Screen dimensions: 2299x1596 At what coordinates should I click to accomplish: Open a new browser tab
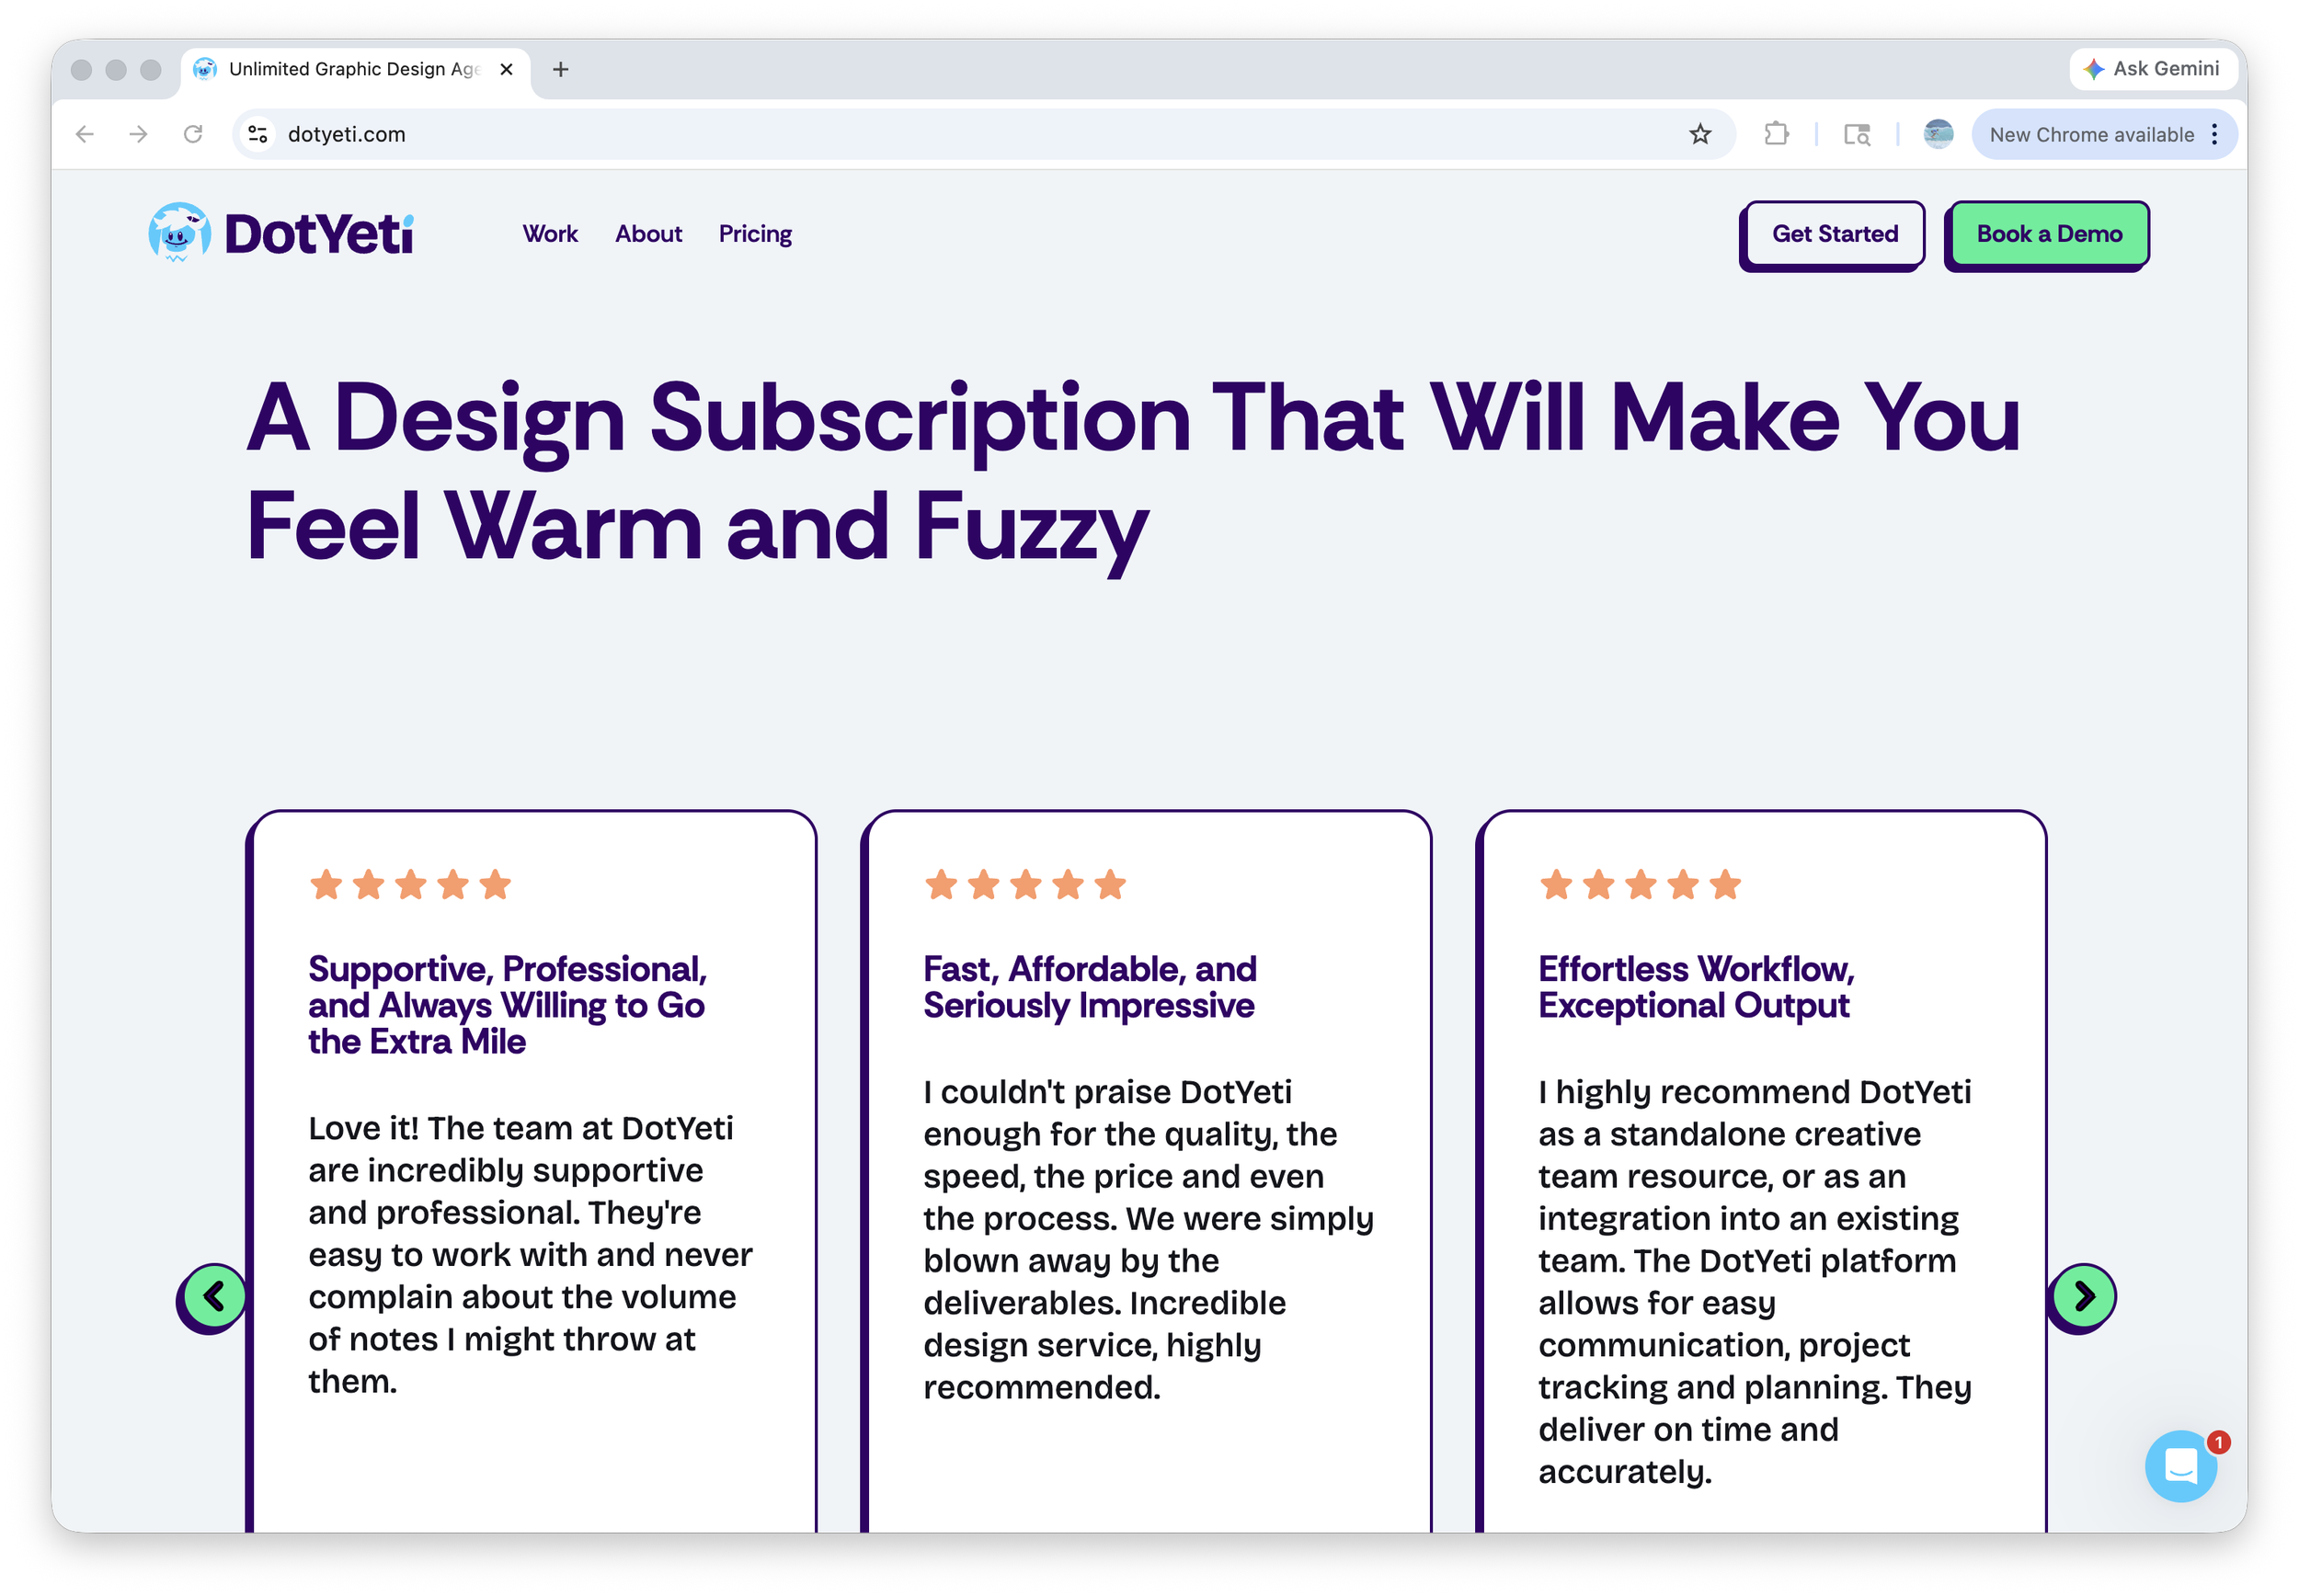pos(561,69)
